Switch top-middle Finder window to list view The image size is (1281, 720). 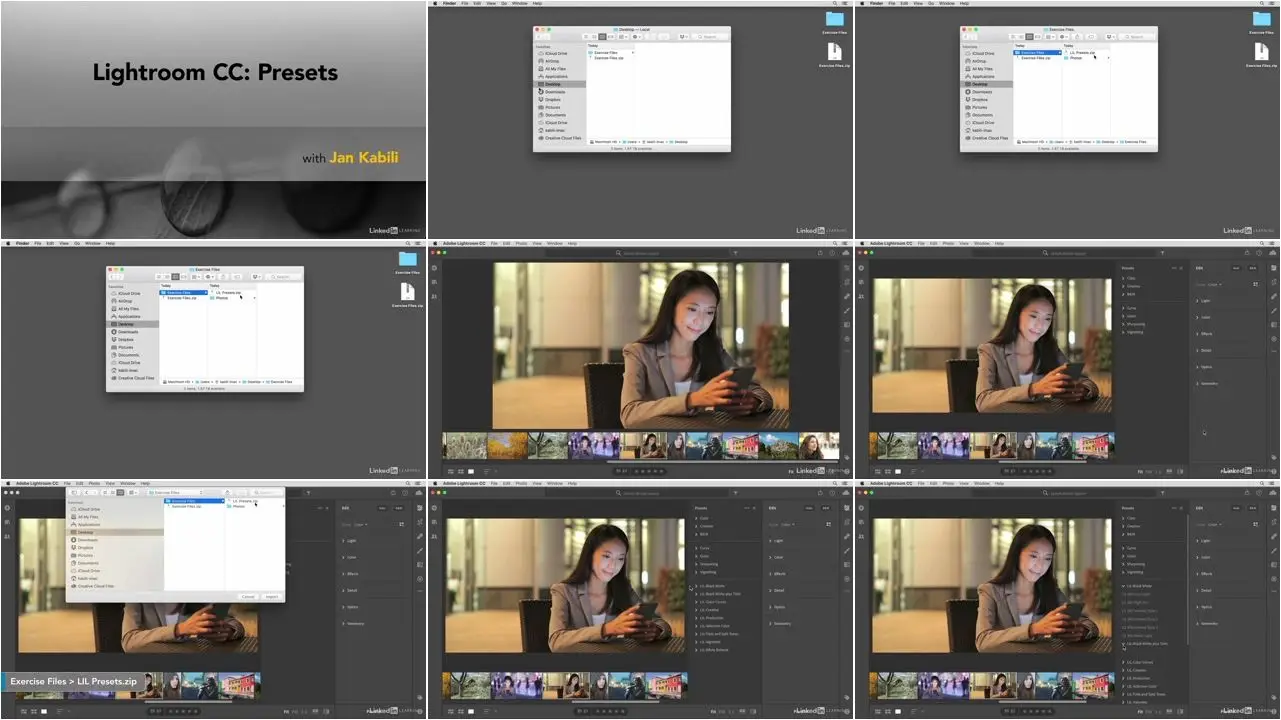[592, 36]
